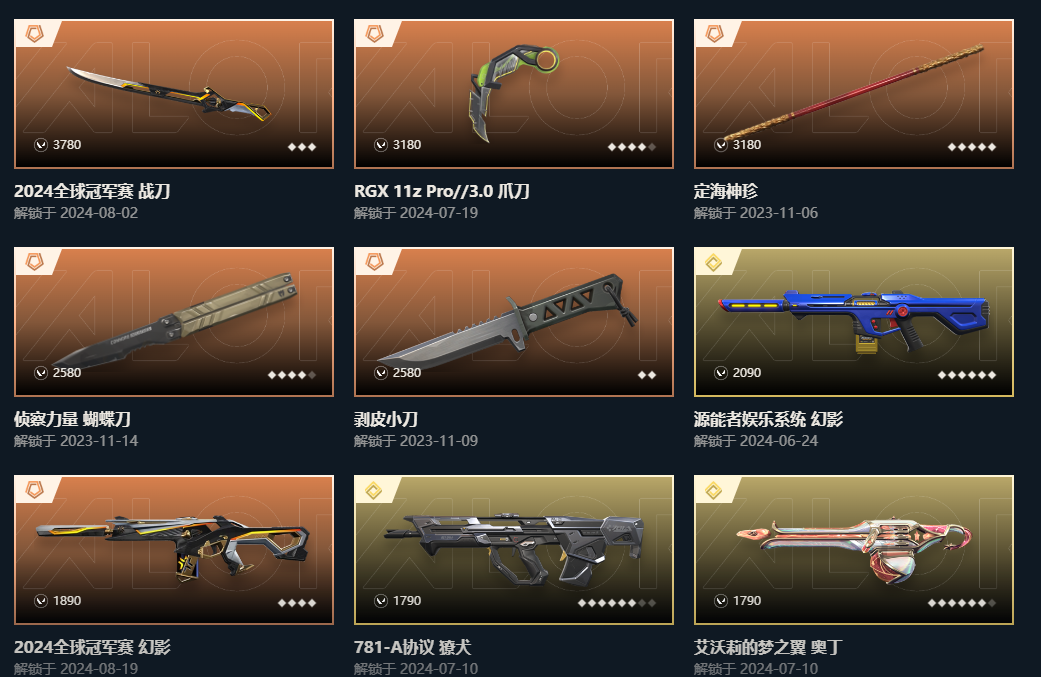Select the 2024全球冠军赛 战刀 skin card
This screenshot has height=677, width=1041.
coord(174,94)
